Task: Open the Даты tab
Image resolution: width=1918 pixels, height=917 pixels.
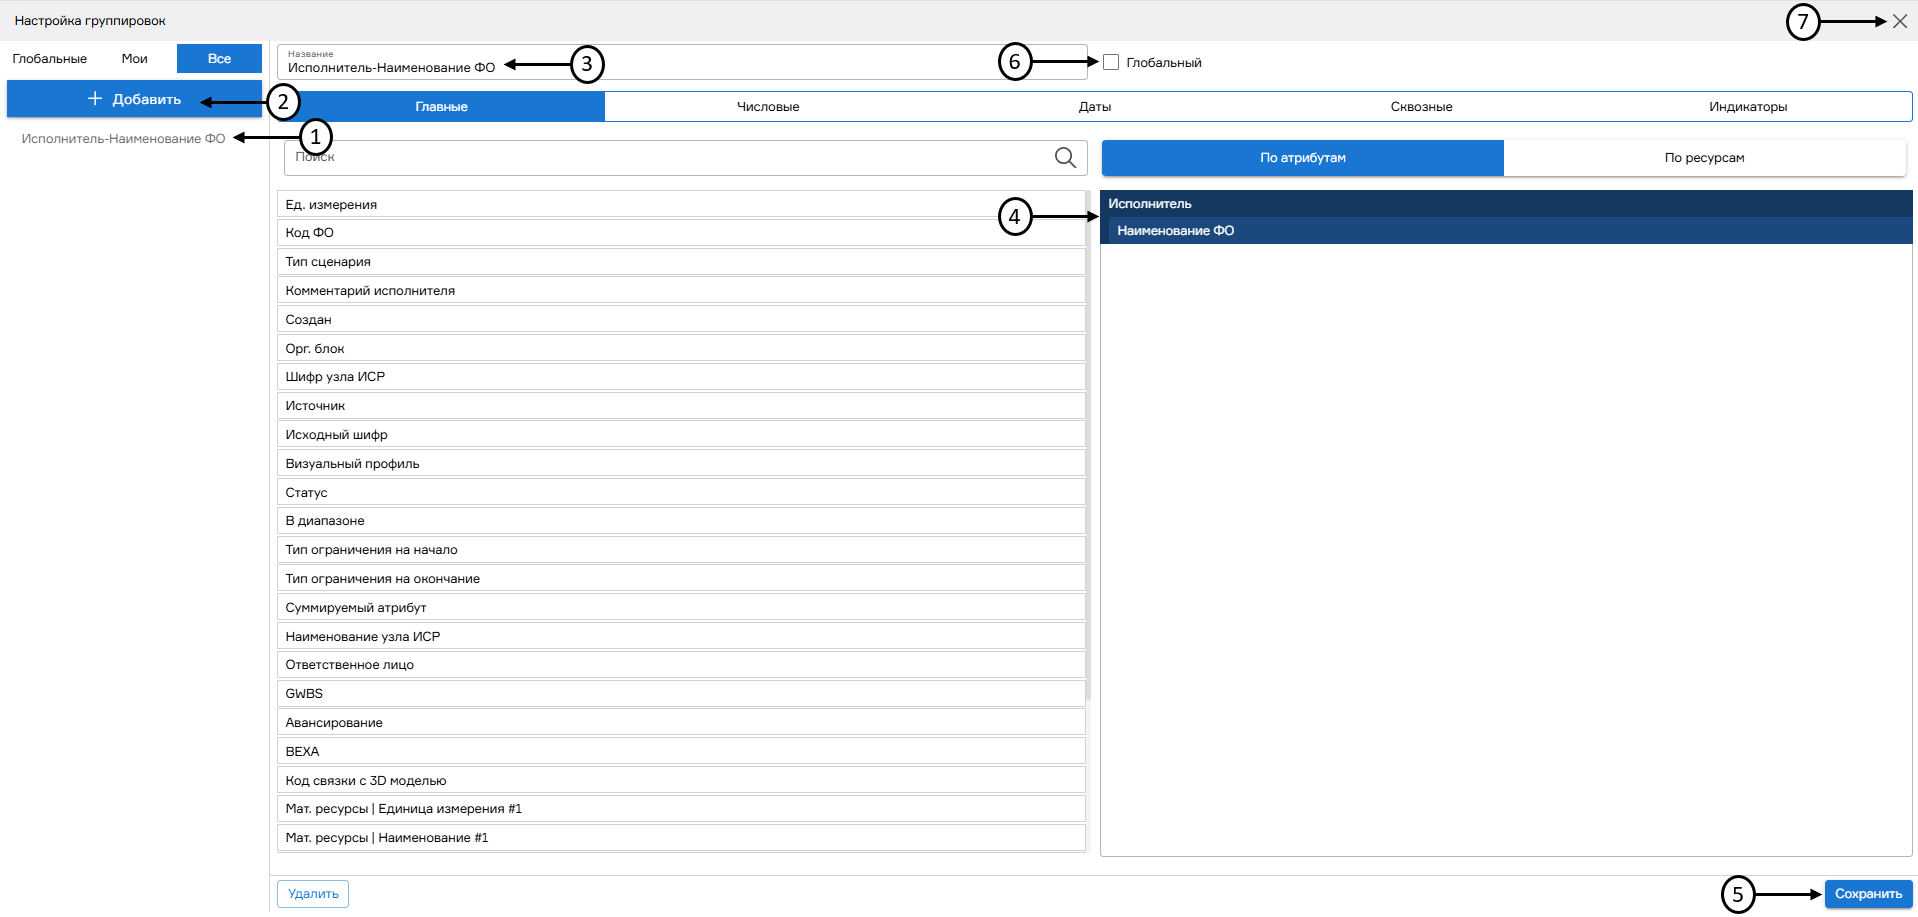Action: [x=1094, y=107]
